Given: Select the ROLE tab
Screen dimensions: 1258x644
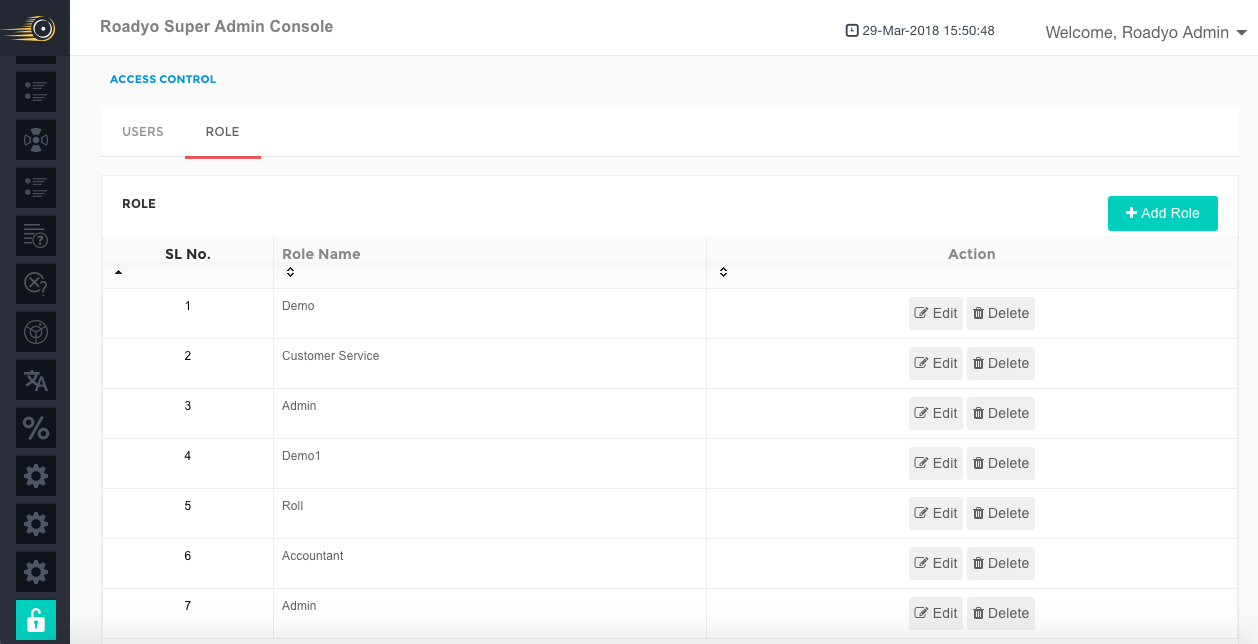Looking at the screenshot, I should pos(222,132).
